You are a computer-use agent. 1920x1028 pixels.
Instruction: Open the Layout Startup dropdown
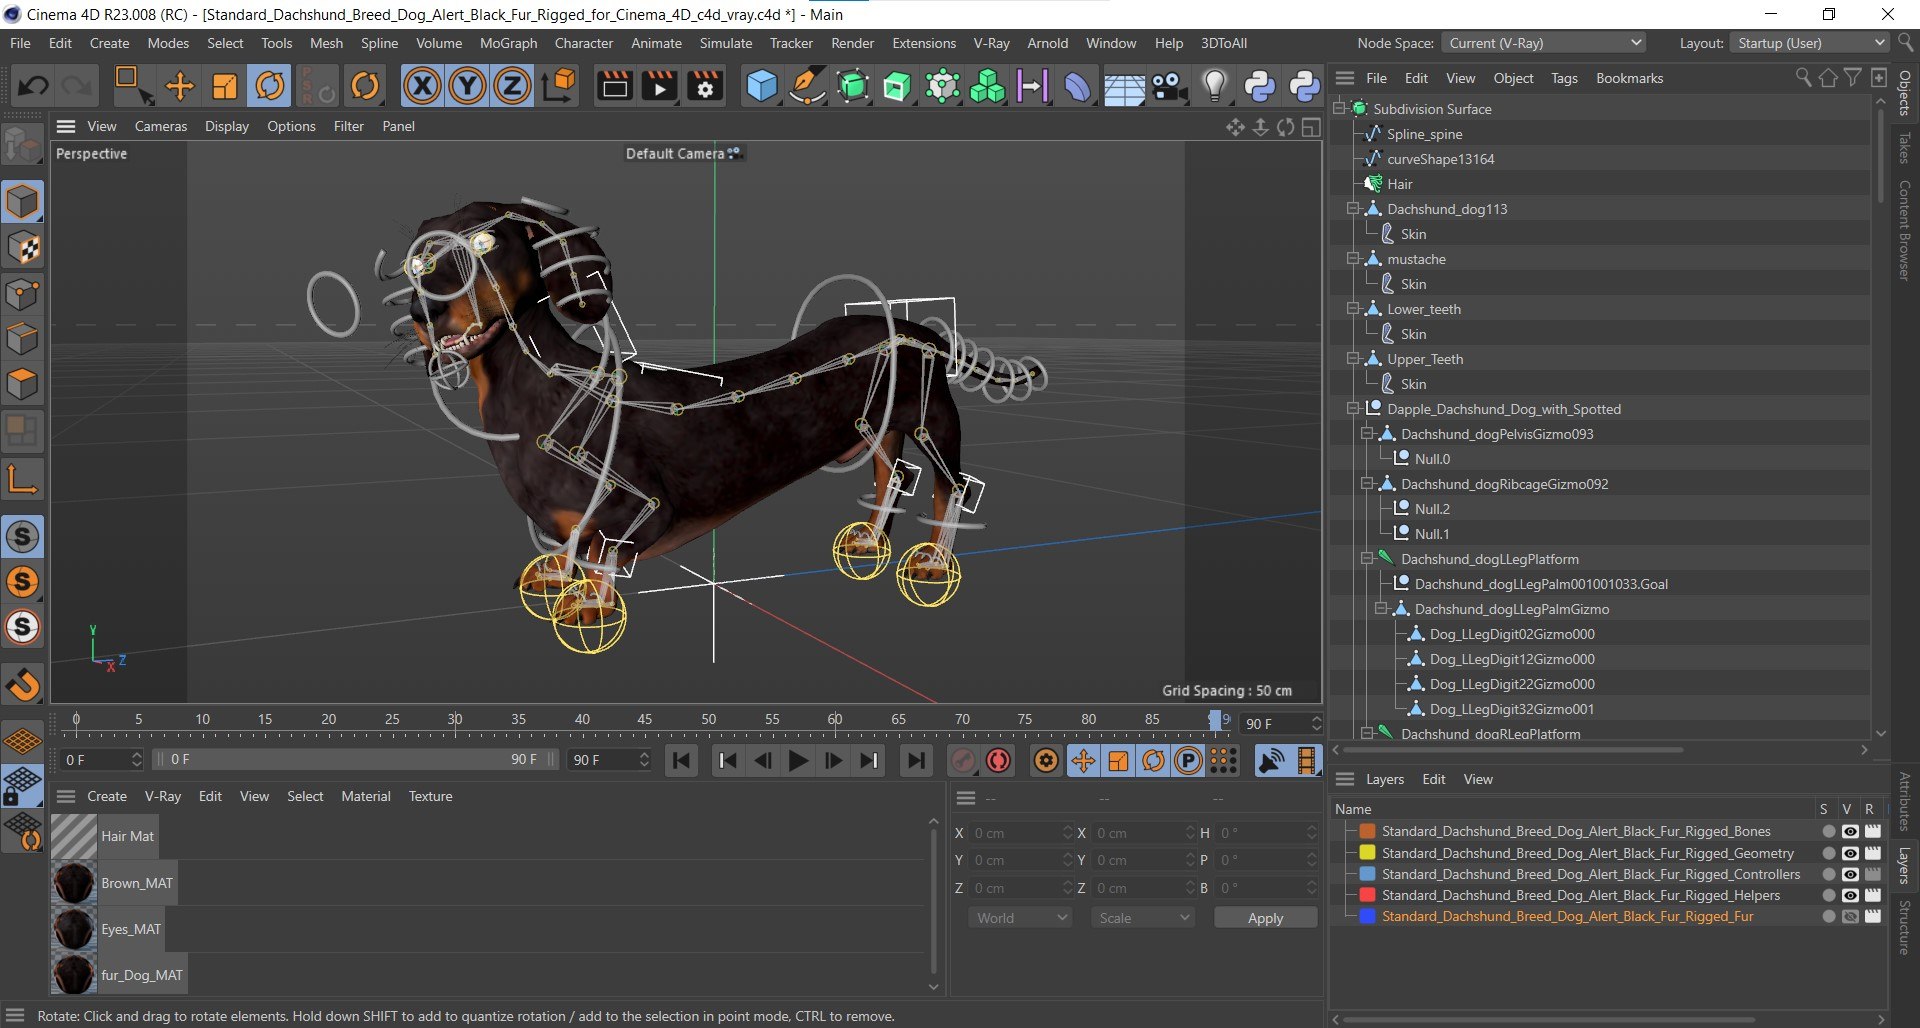(x=1811, y=43)
